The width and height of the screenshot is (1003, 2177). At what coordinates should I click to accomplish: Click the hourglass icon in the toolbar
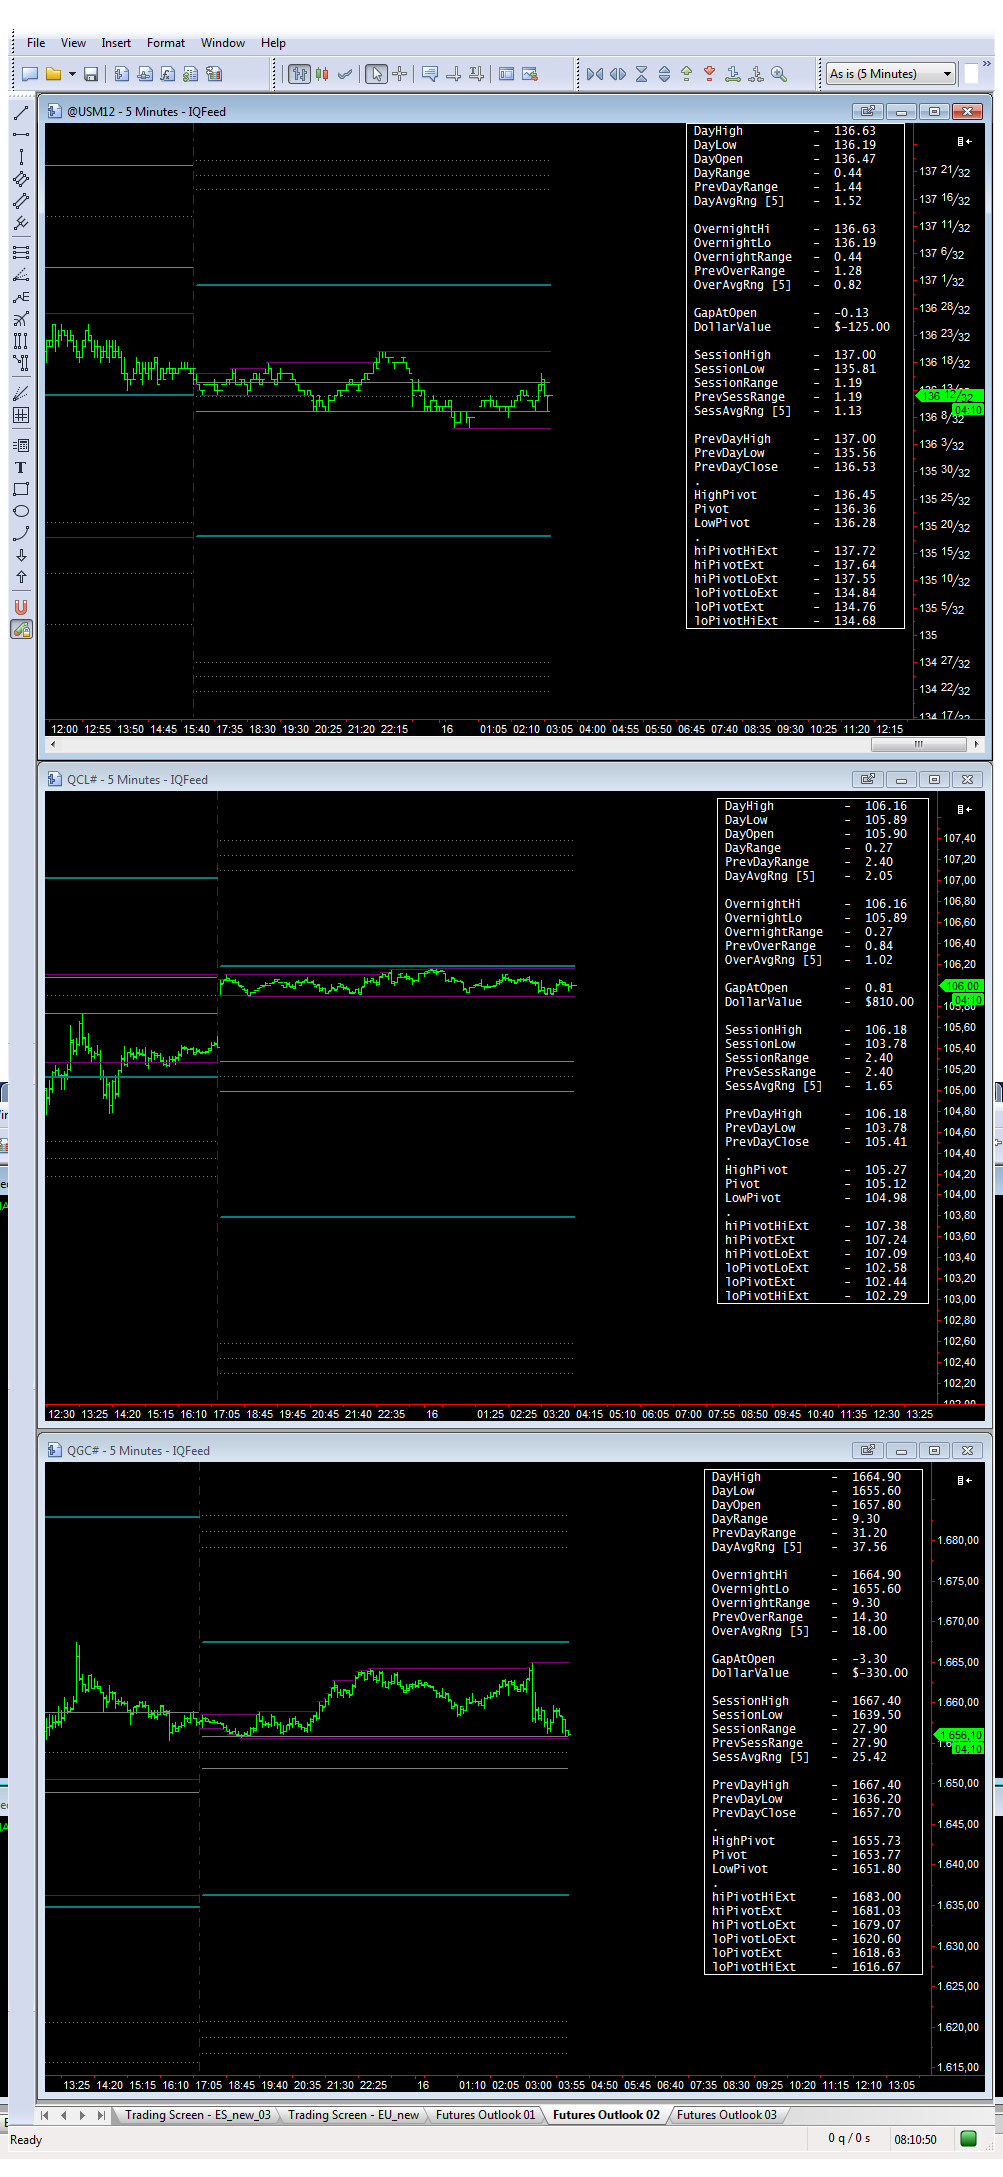coord(641,74)
